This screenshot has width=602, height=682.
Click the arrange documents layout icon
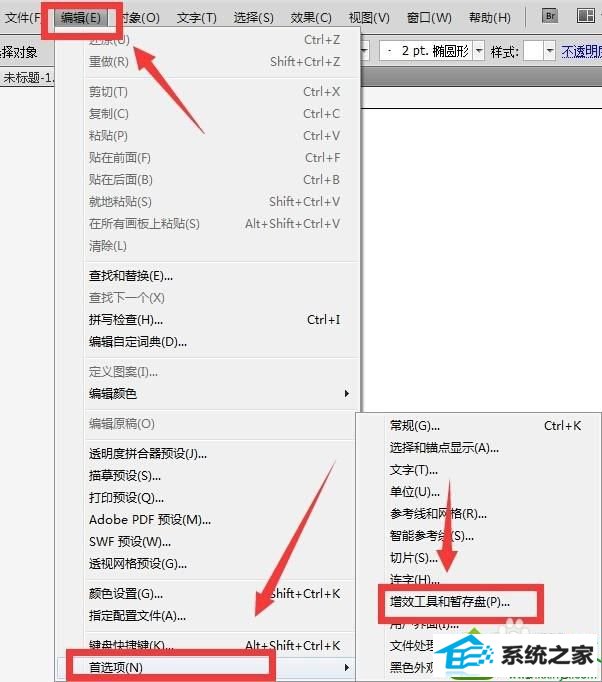[x=584, y=17]
